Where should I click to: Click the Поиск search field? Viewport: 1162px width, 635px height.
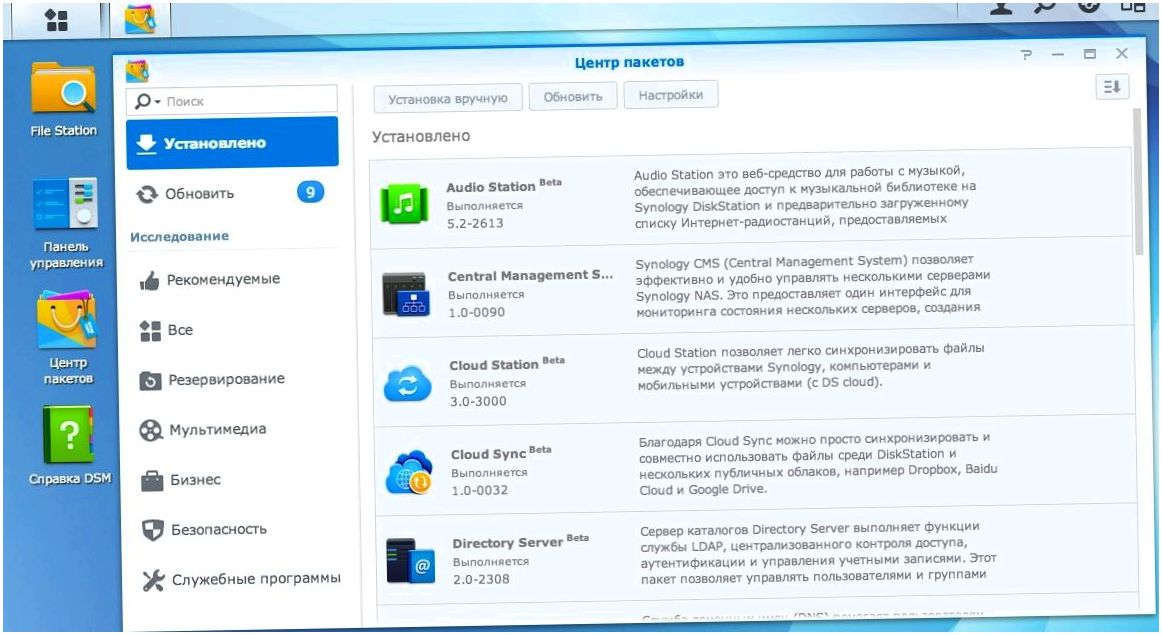pos(232,101)
